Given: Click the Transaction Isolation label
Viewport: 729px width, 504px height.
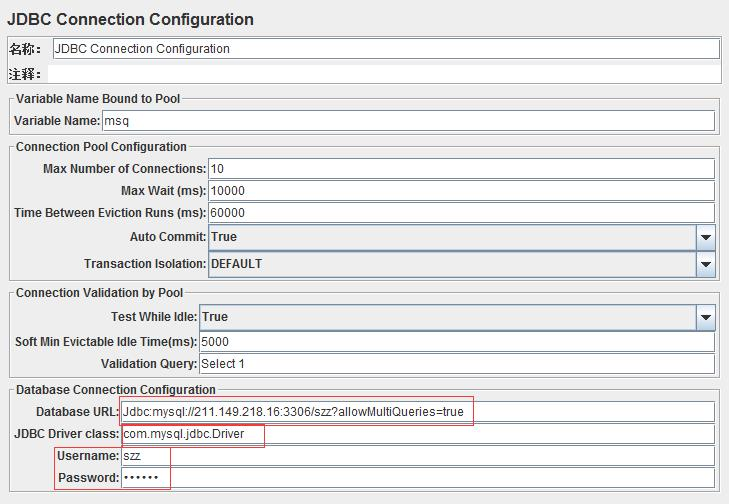Looking at the screenshot, I should point(145,264).
